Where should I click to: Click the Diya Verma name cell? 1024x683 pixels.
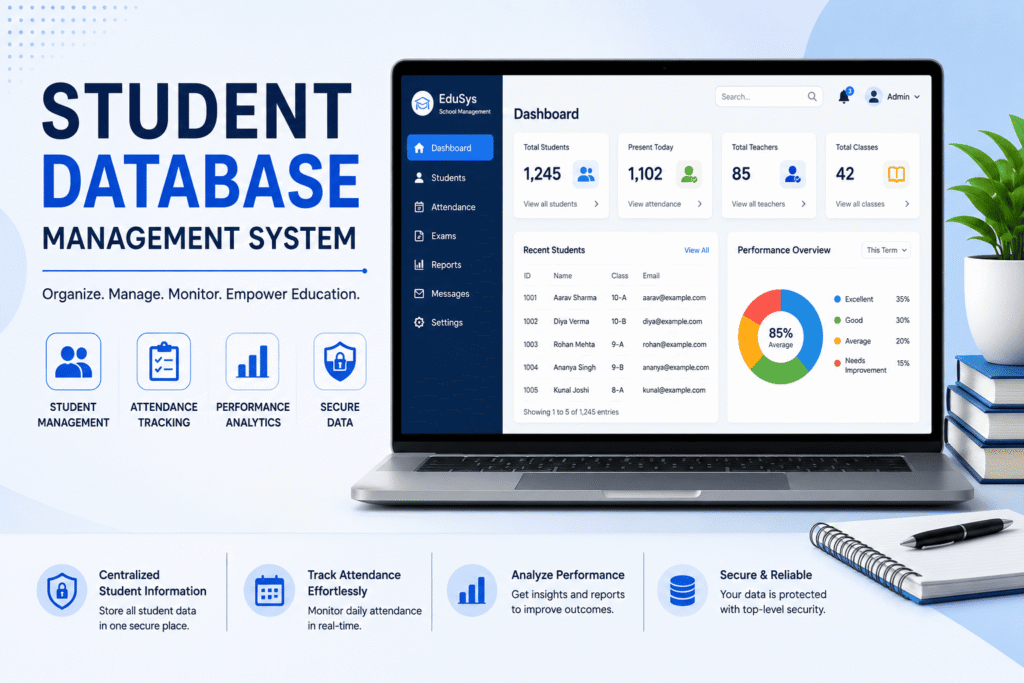coord(571,321)
